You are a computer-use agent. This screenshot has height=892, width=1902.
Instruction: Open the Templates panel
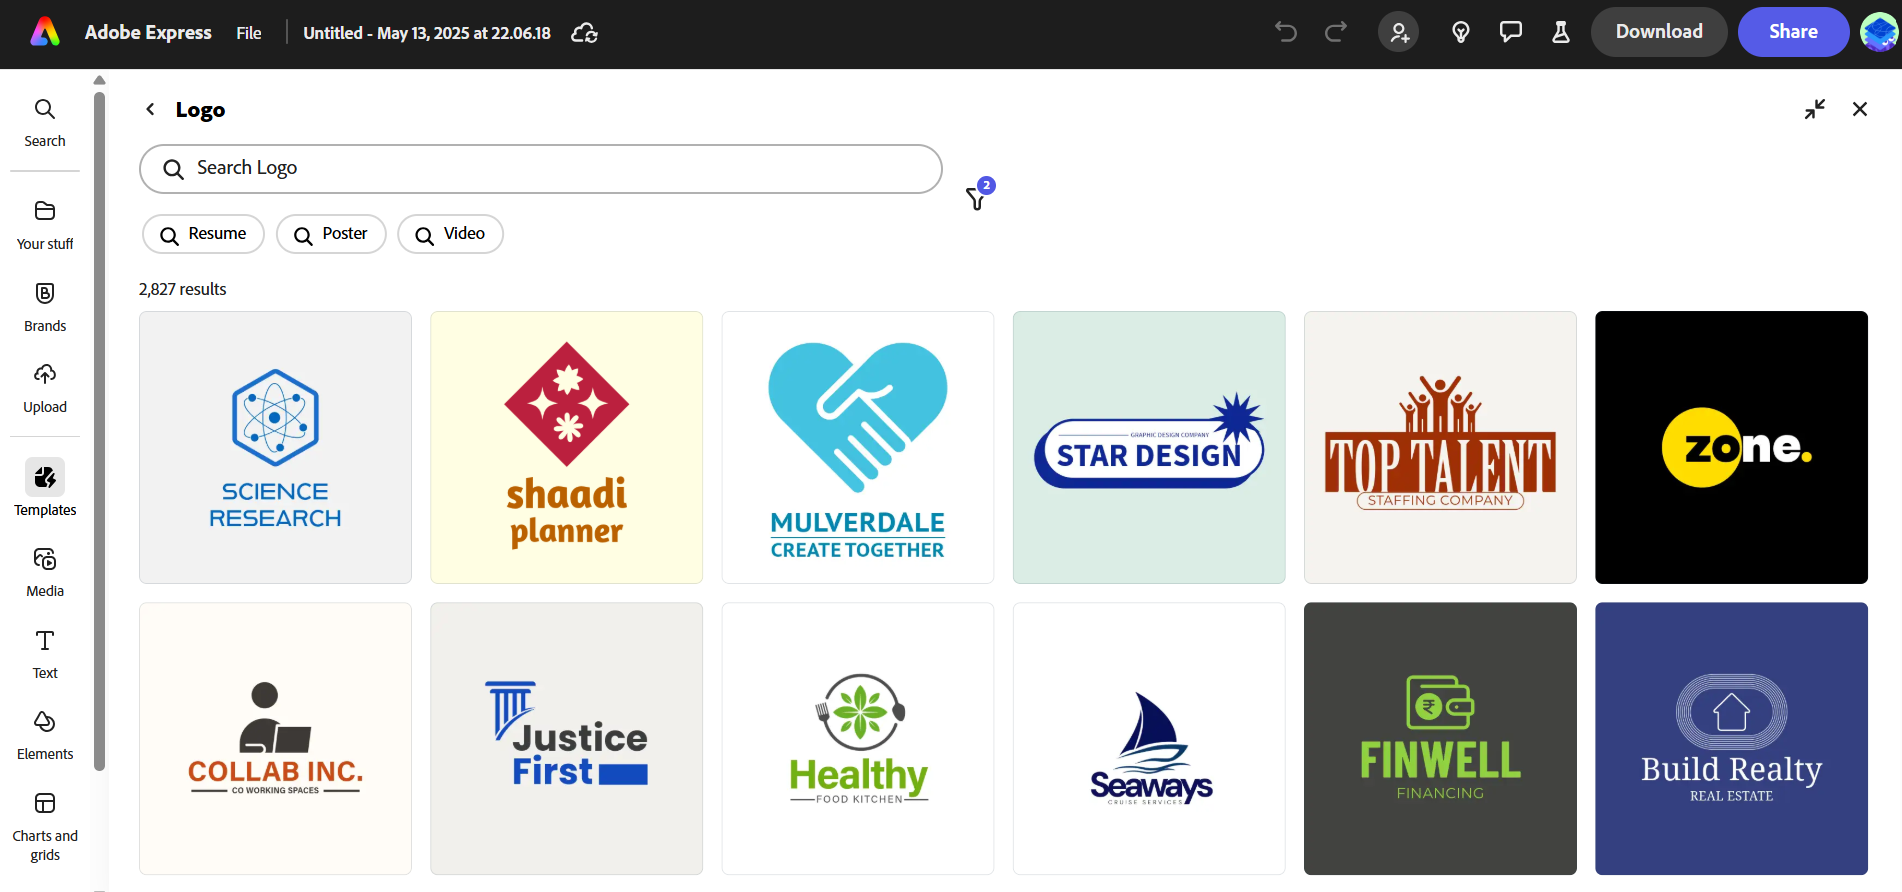pyautogui.click(x=44, y=488)
